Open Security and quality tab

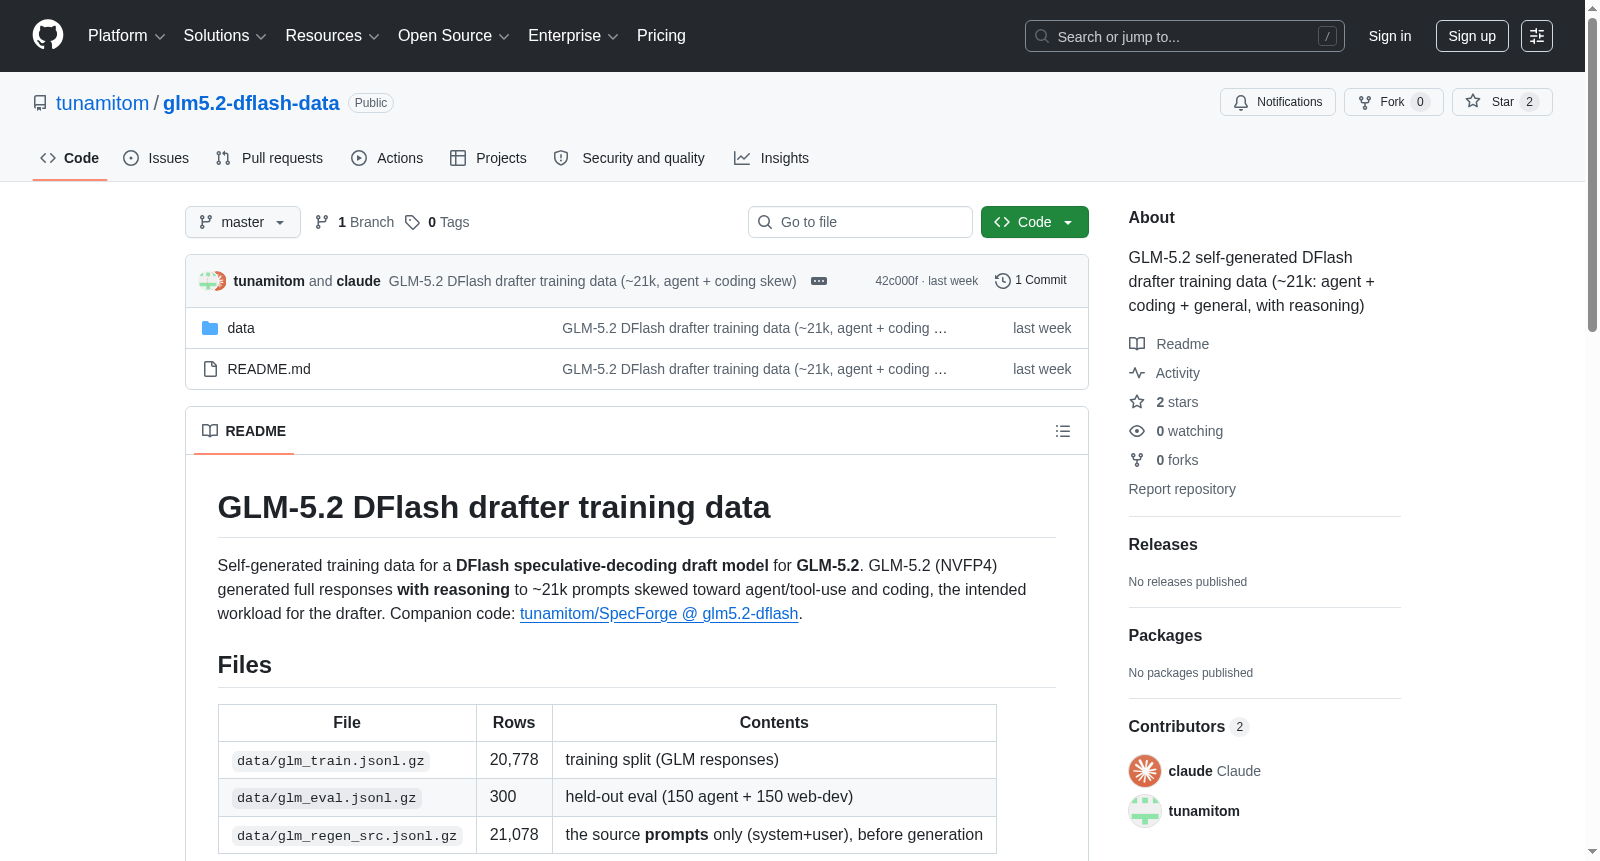(x=629, y=158)
